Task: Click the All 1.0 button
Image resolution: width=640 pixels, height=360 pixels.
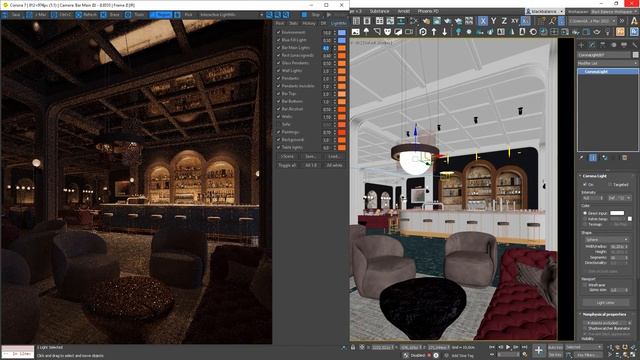Action: click(311, 165)
